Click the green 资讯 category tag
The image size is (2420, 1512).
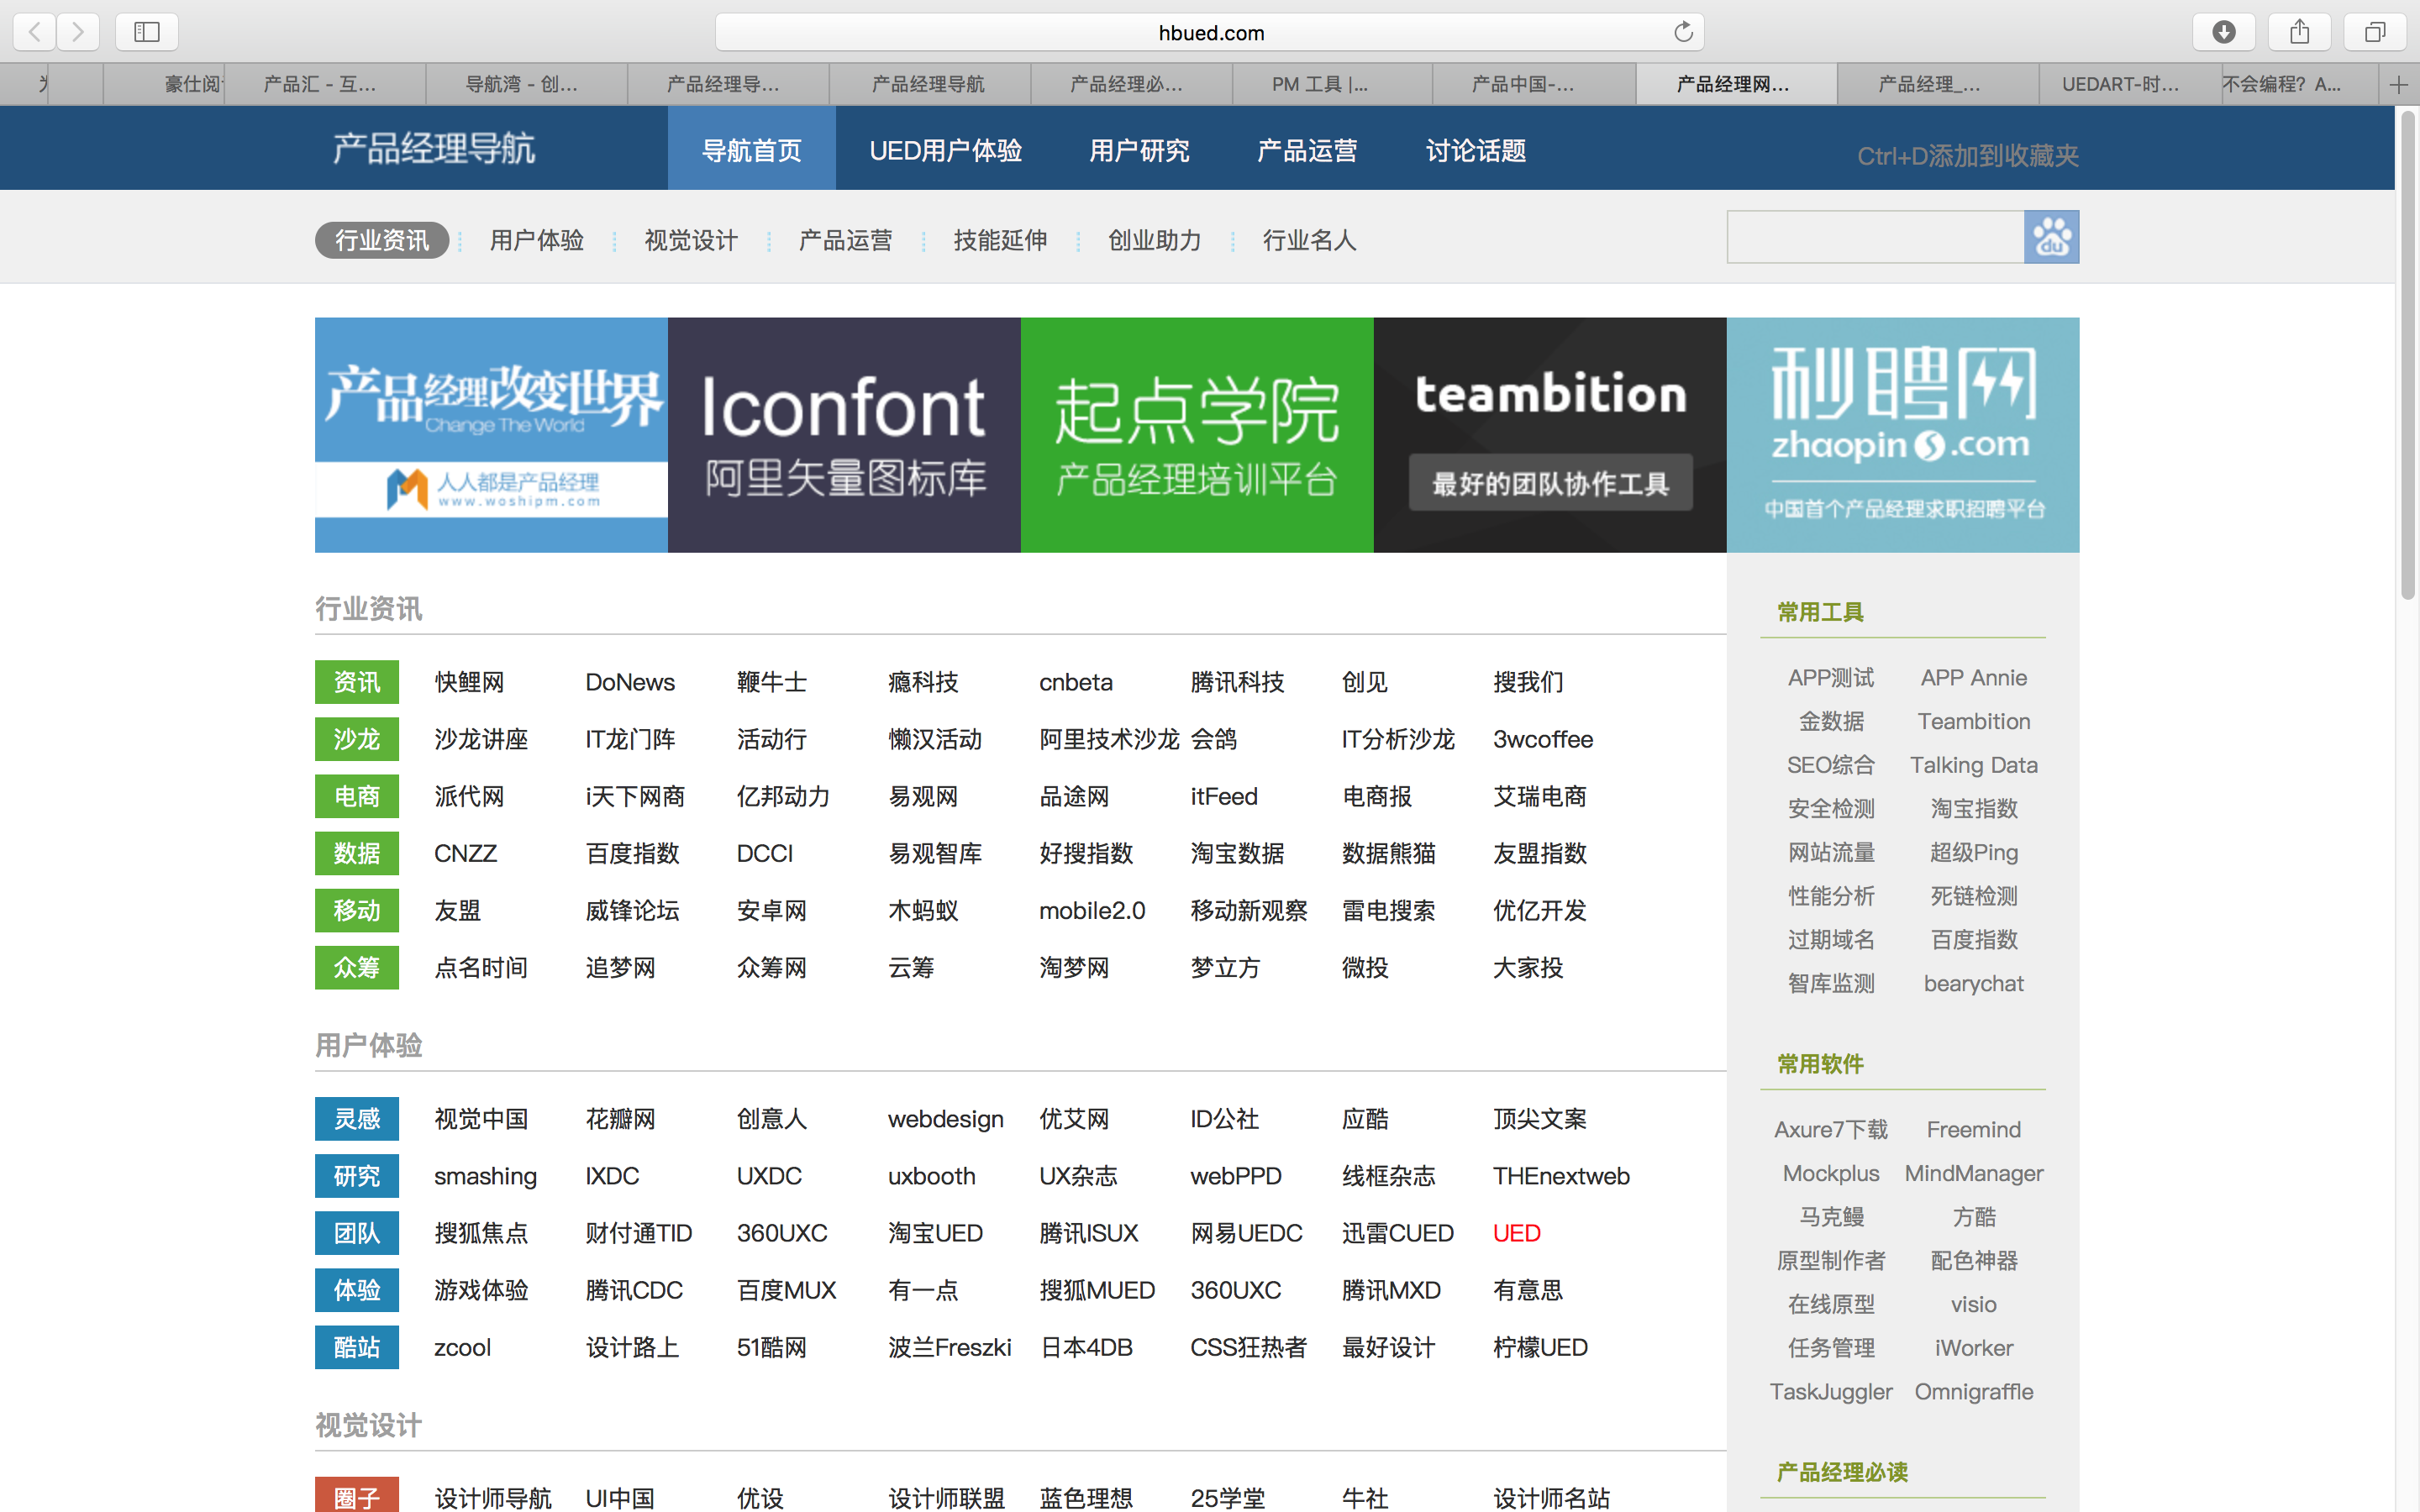(357, 682)
